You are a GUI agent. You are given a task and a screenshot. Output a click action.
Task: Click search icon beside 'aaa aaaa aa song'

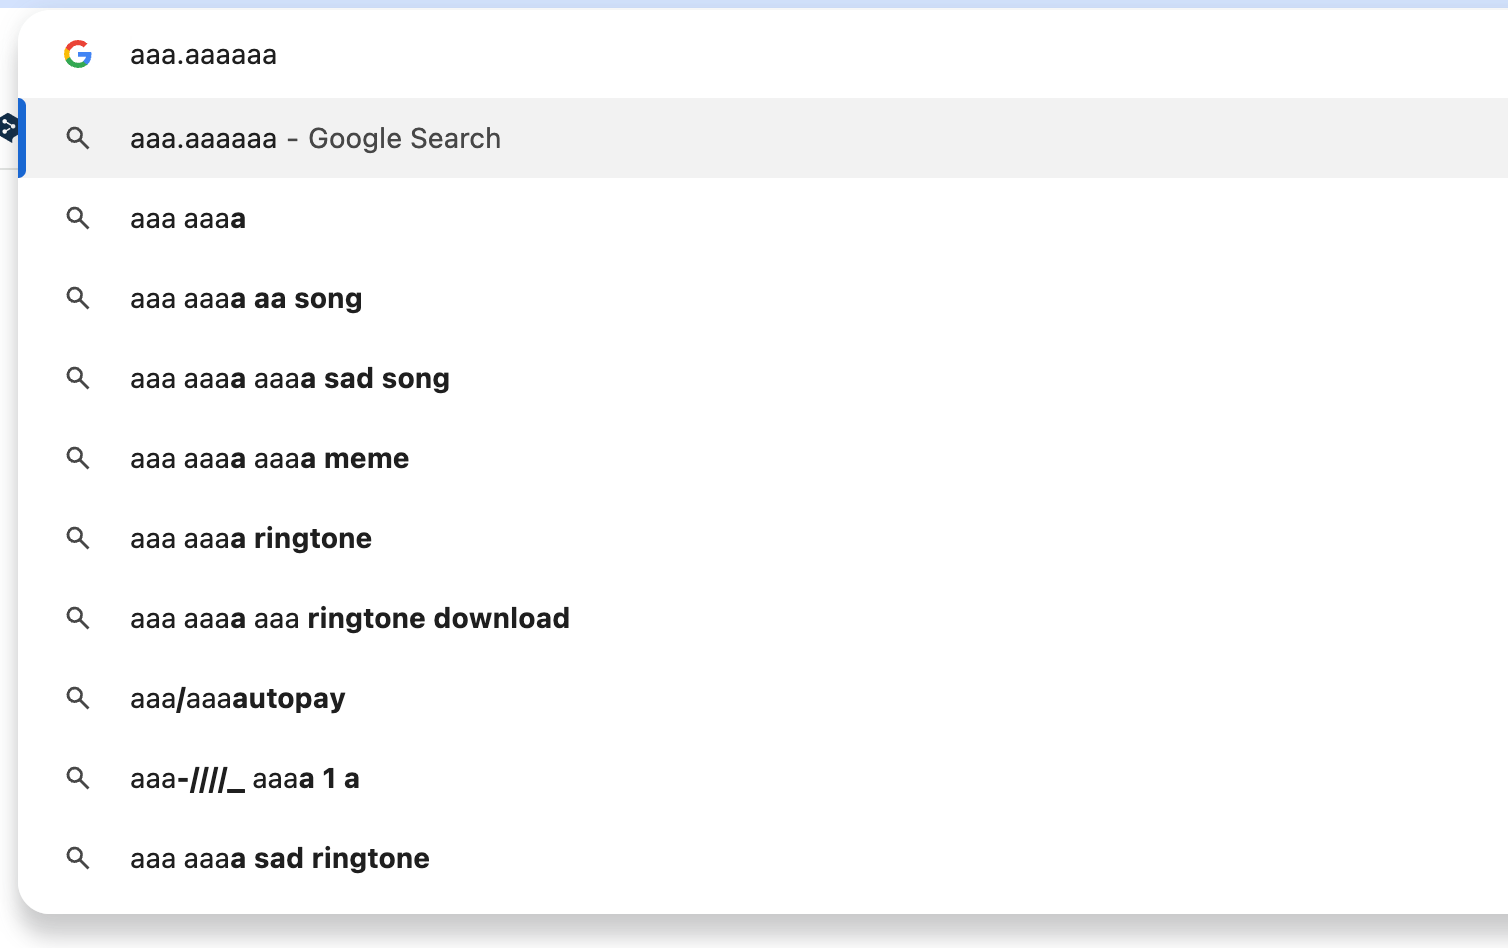(78, 298)
